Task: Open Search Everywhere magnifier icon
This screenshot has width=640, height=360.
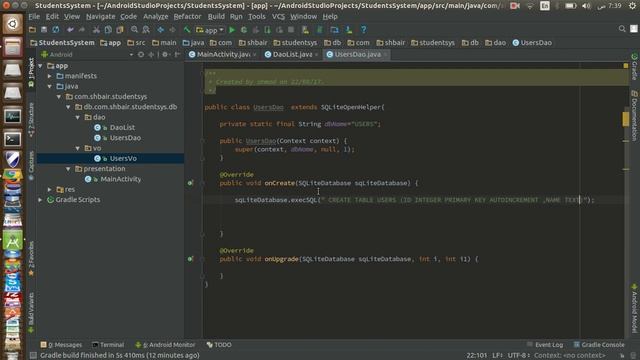Action: [622, 29]
